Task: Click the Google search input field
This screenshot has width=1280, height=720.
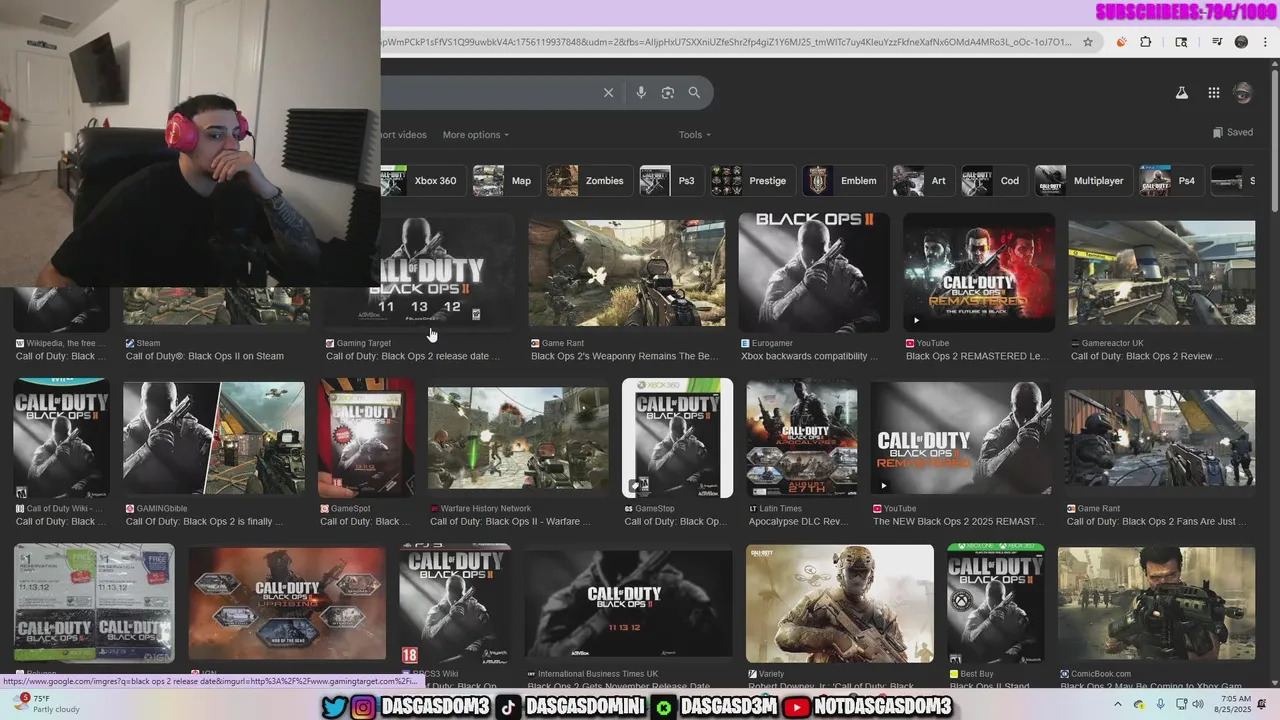Action: coord(488,93)
